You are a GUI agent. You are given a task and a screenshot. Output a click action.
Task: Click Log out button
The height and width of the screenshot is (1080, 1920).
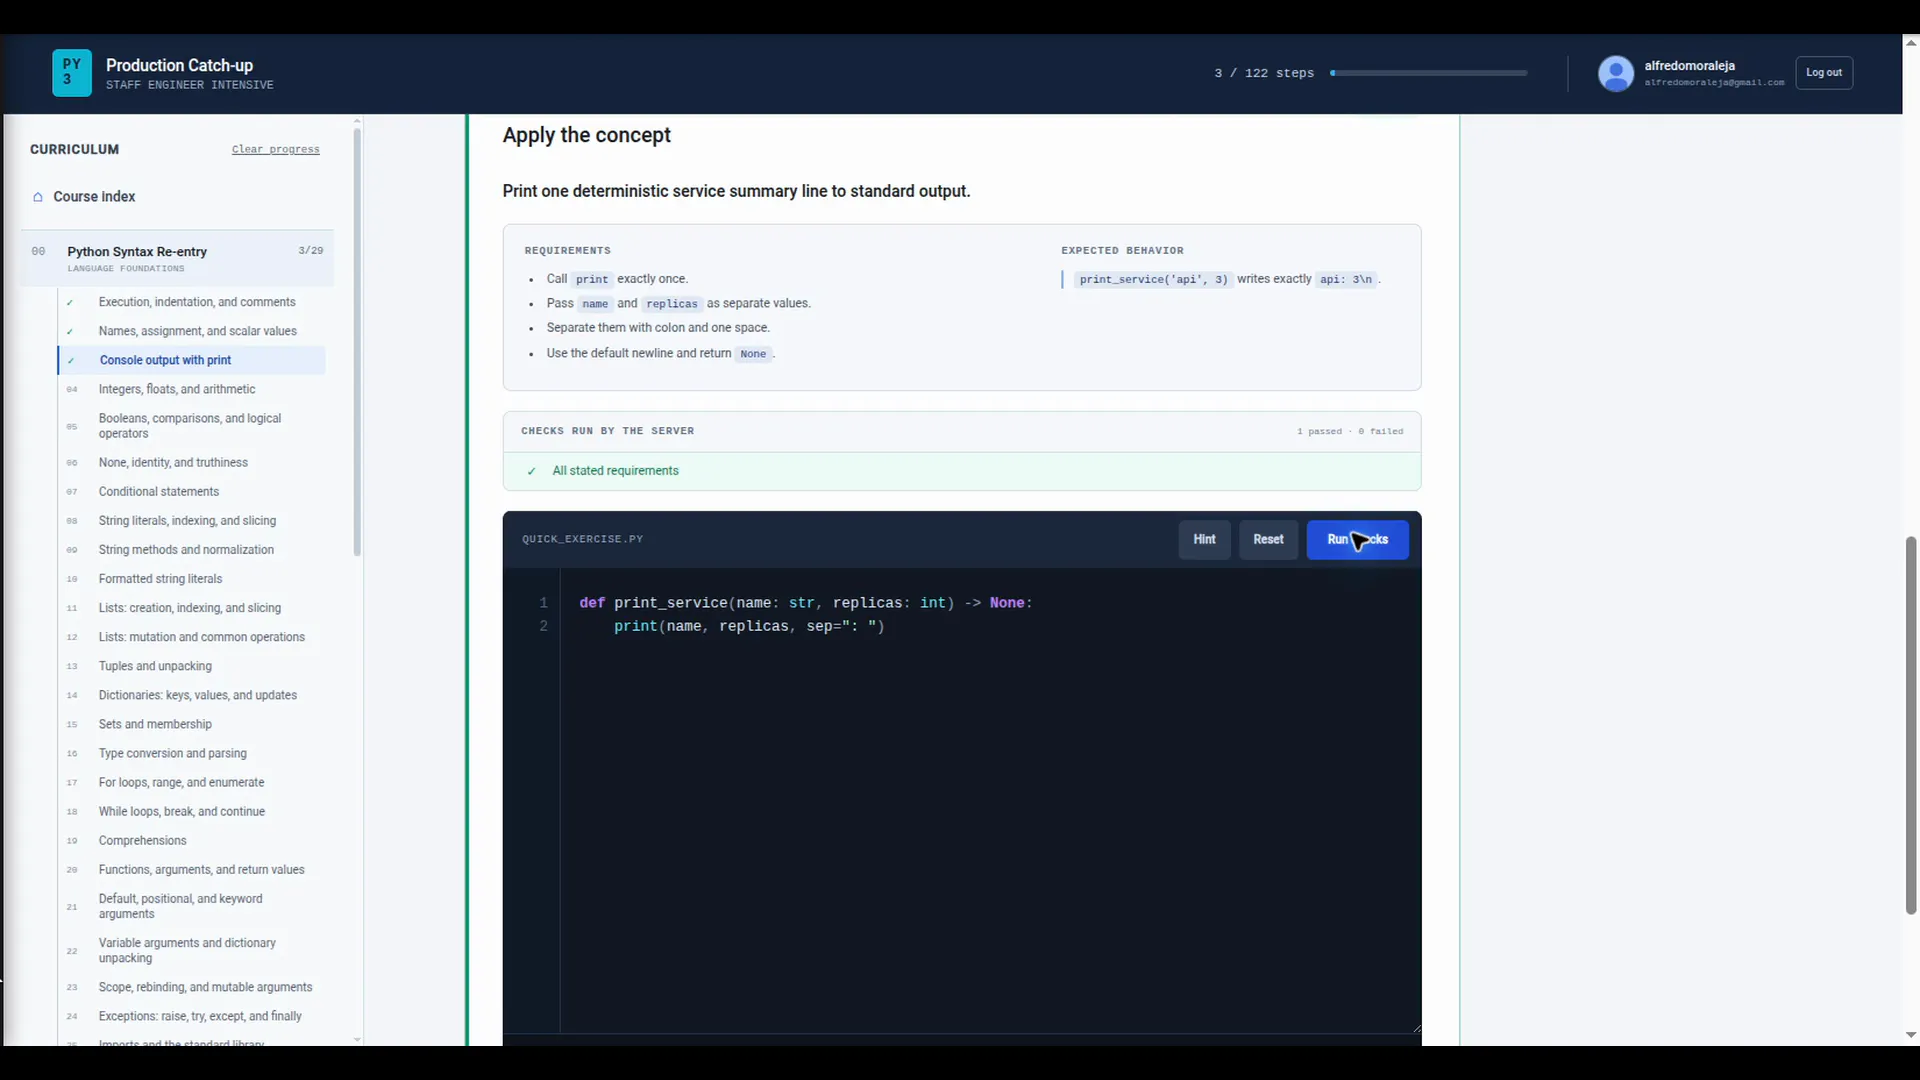tap(1823, 73)
